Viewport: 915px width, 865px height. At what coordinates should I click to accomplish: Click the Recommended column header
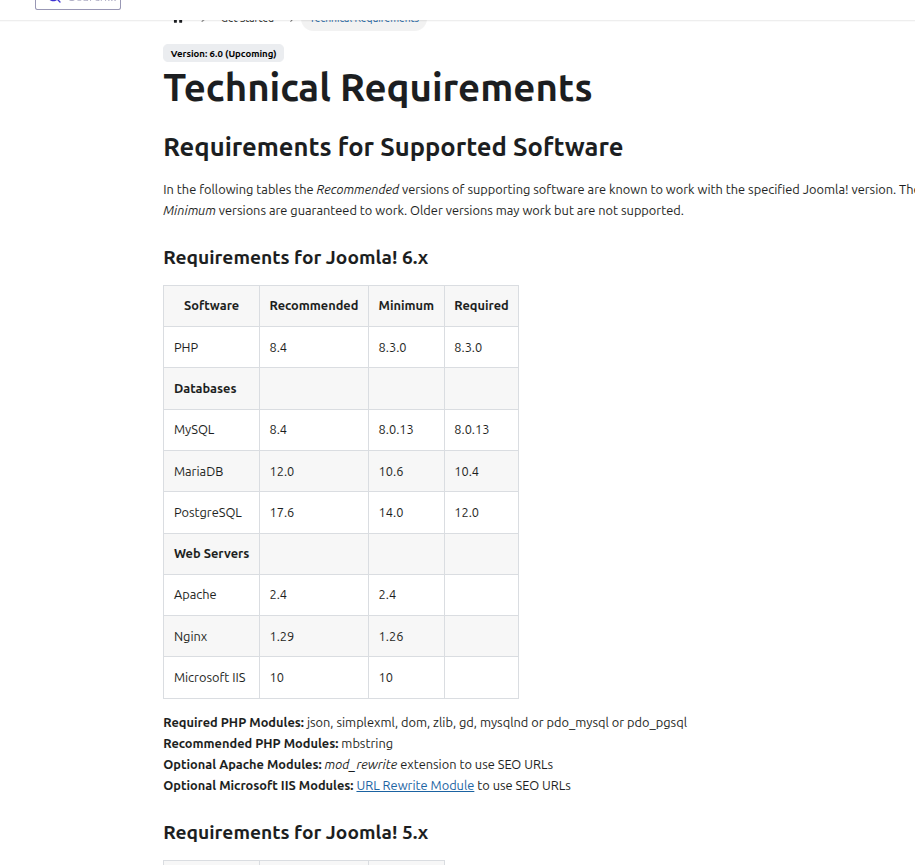(313, 306)
